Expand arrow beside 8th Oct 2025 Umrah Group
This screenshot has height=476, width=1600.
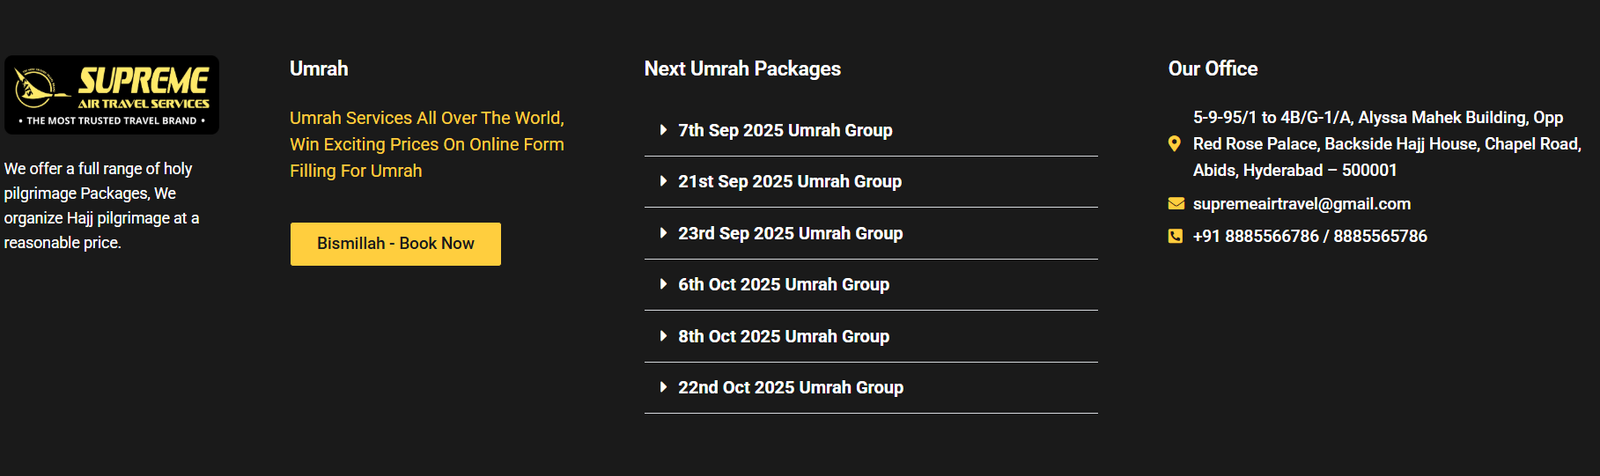click(663, 336)
